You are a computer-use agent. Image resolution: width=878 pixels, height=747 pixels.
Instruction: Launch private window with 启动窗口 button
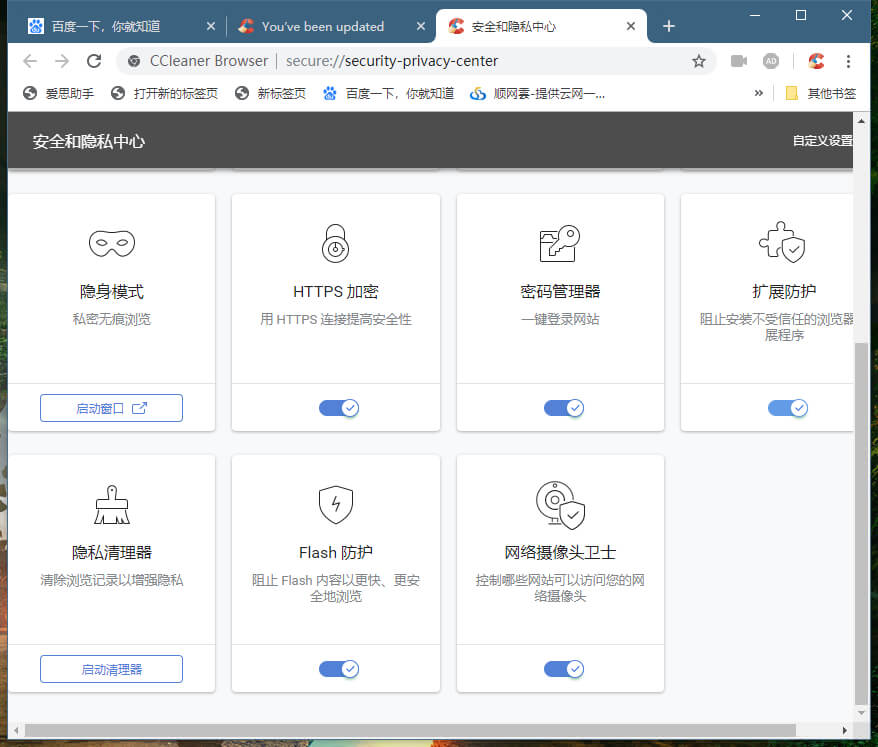tap(111, 408)
